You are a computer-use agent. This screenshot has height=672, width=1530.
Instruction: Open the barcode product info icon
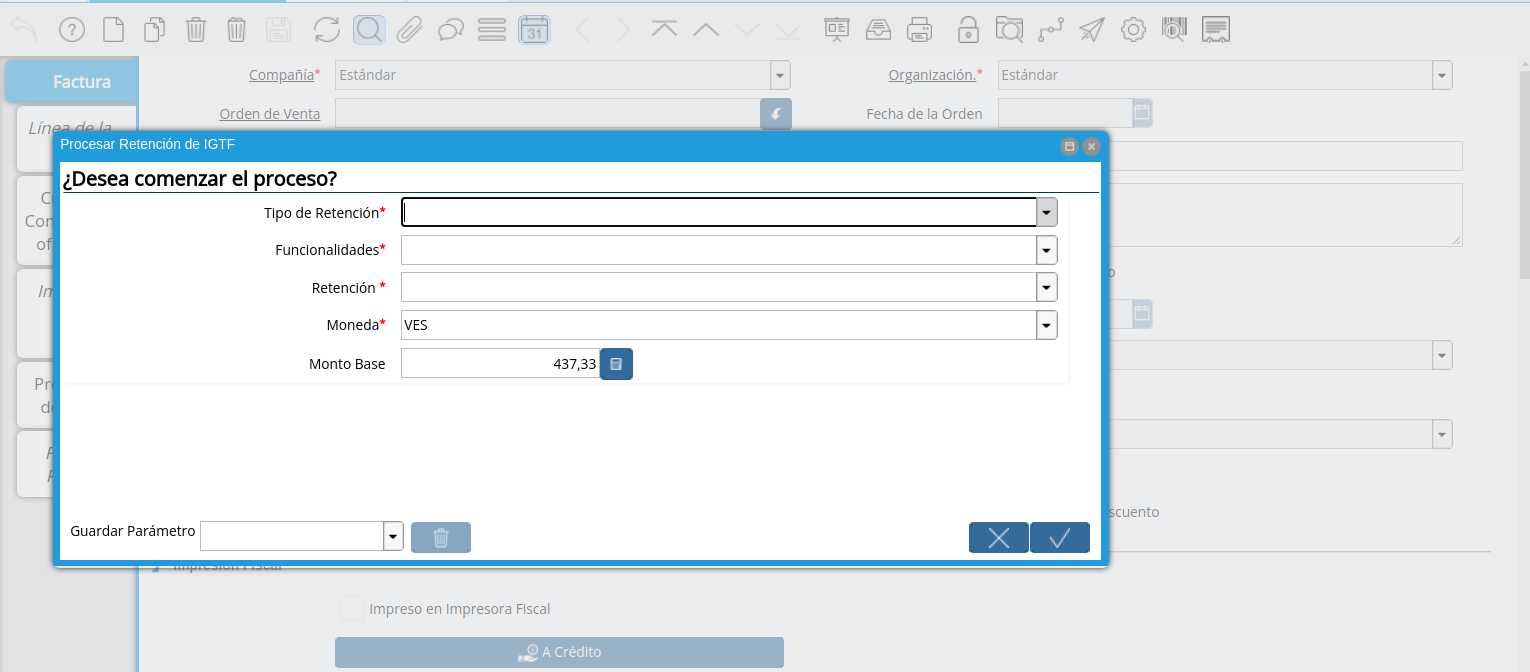[1174, 30]
